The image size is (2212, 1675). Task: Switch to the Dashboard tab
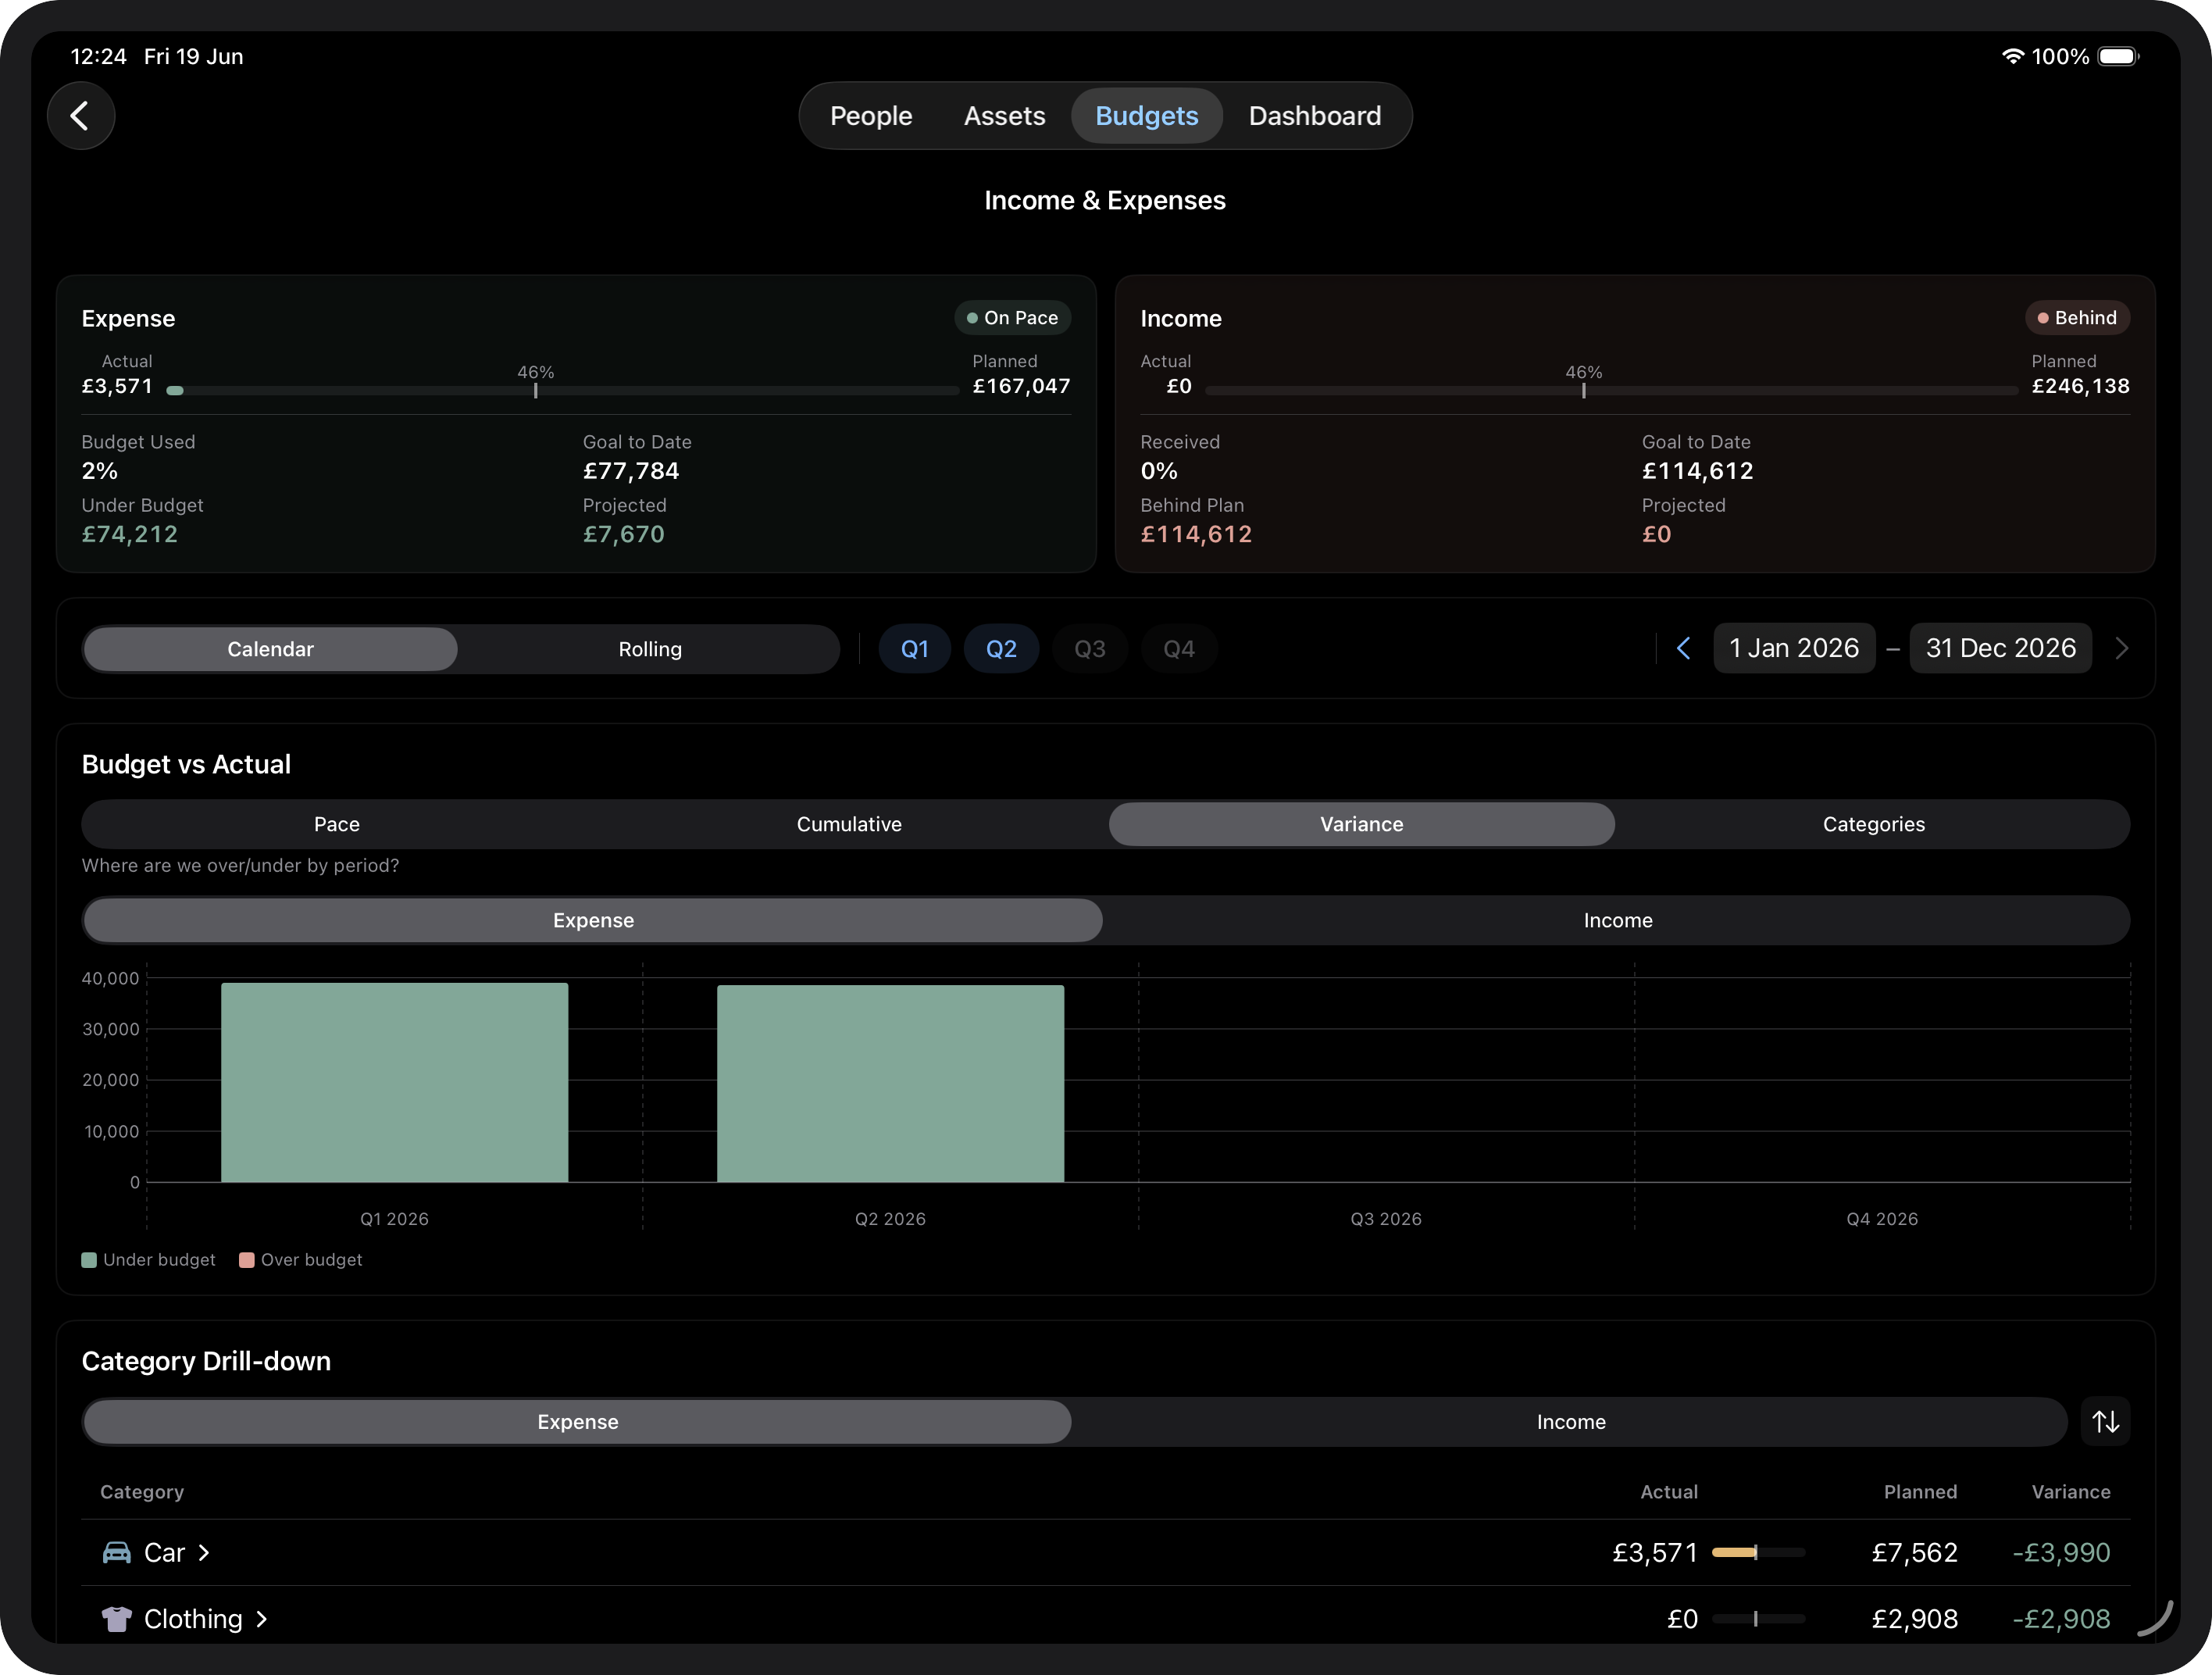[1314, 116]
